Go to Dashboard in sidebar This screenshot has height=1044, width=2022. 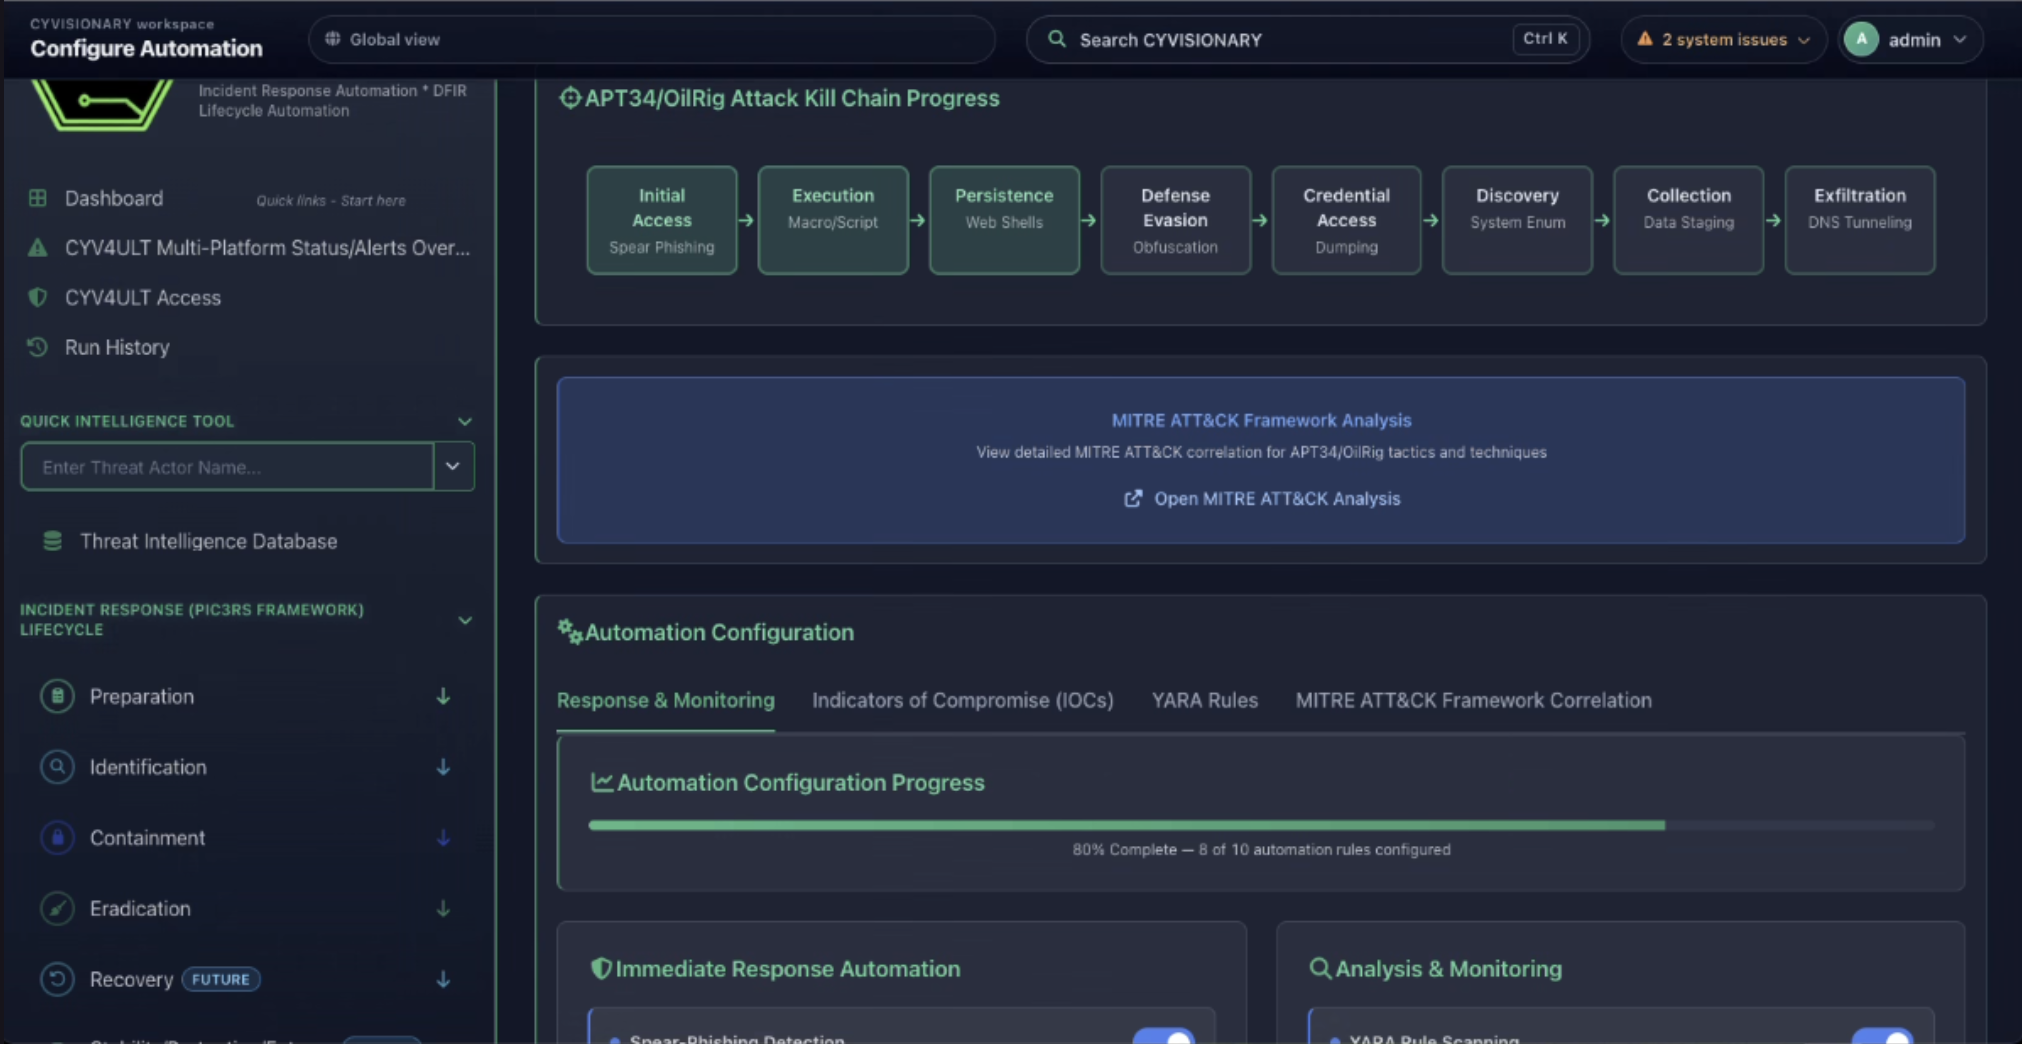114,198
